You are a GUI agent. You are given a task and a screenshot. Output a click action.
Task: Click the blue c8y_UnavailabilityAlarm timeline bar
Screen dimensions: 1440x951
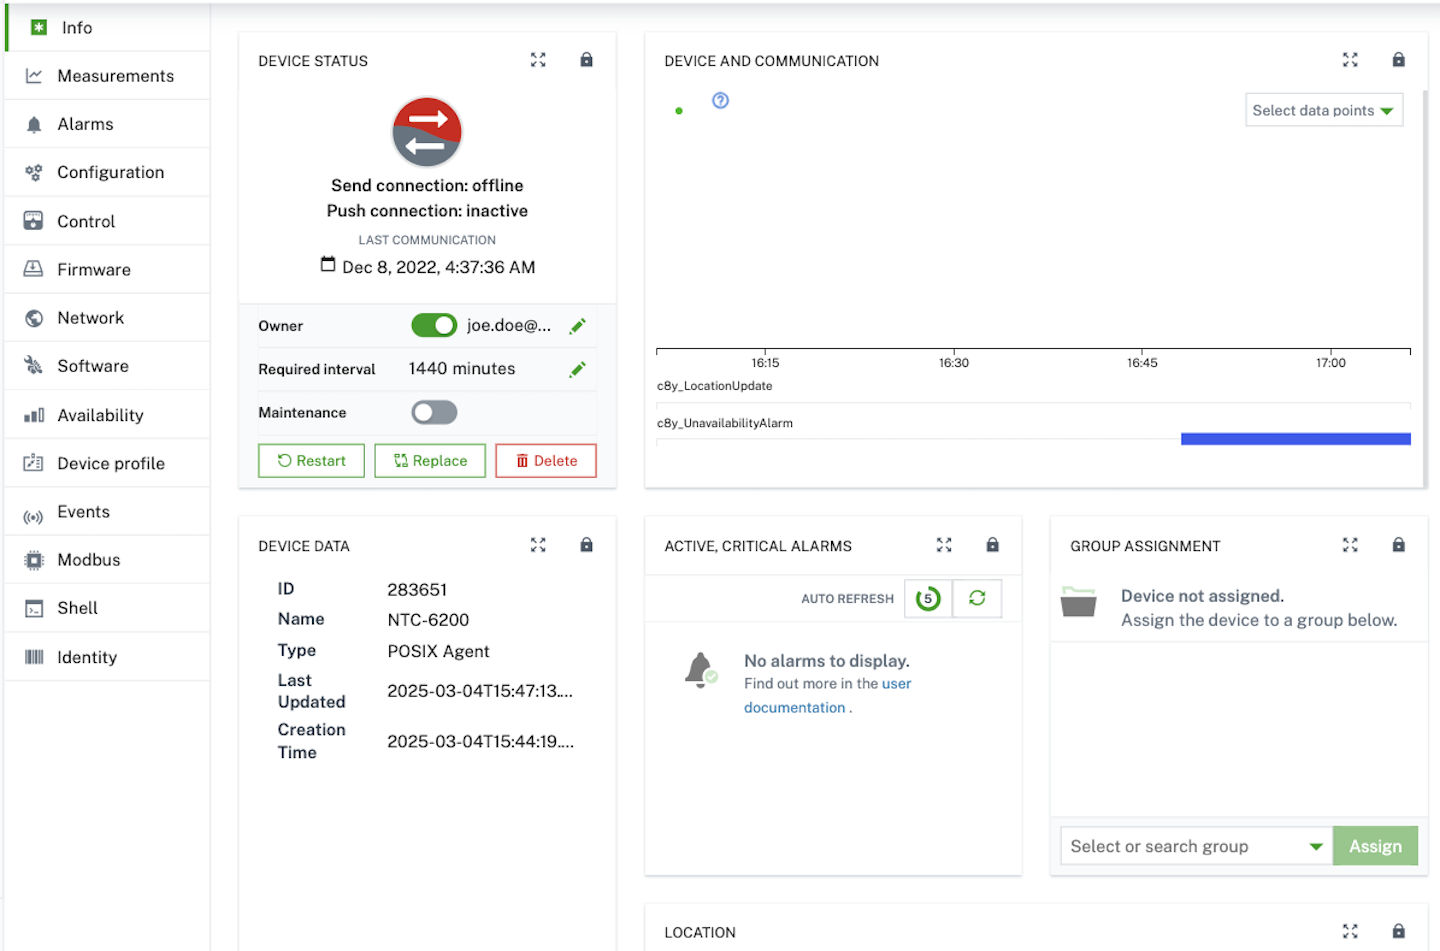(1295, 439)
